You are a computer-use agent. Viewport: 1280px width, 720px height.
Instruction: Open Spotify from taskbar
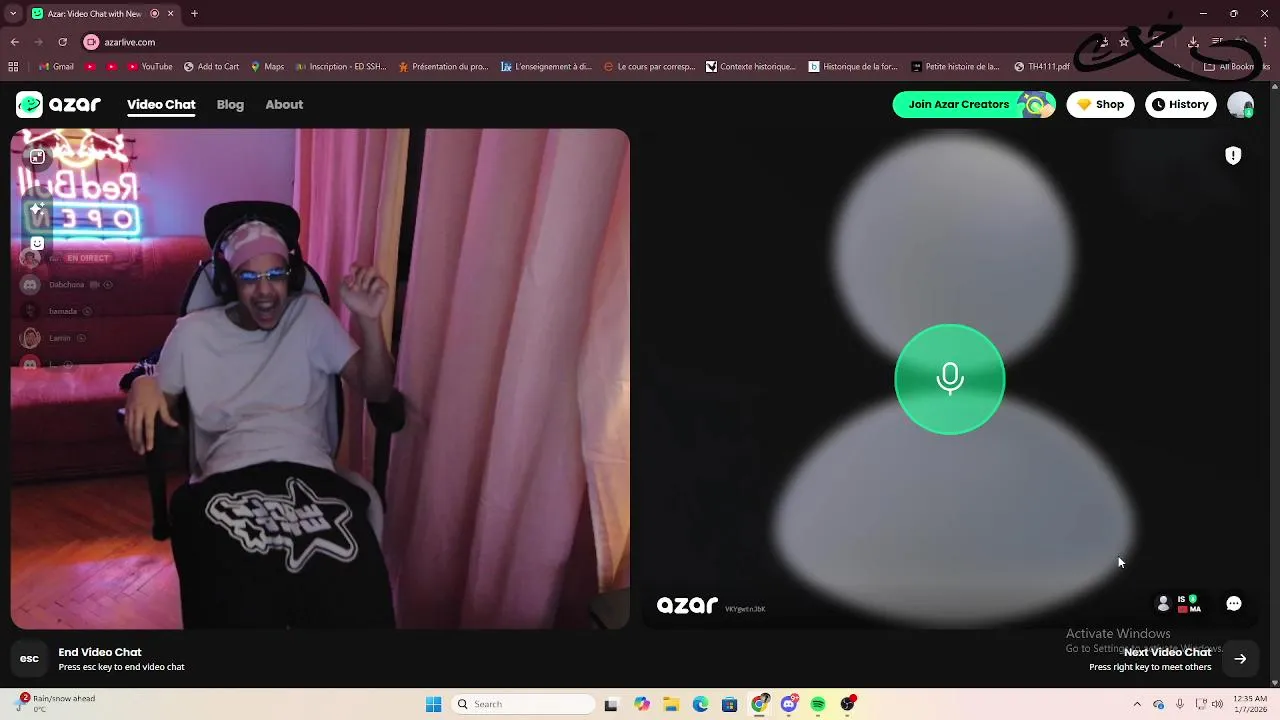pos(818,704)
